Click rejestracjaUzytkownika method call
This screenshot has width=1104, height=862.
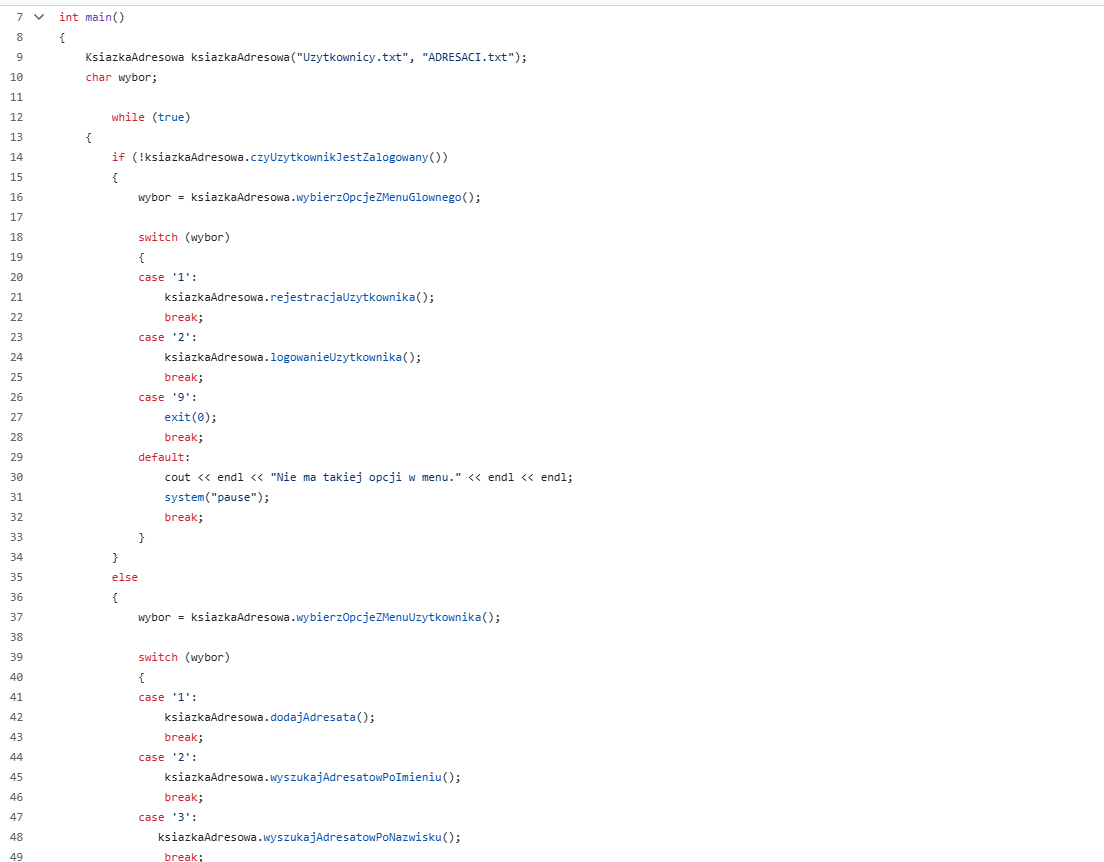pos(343,297)
